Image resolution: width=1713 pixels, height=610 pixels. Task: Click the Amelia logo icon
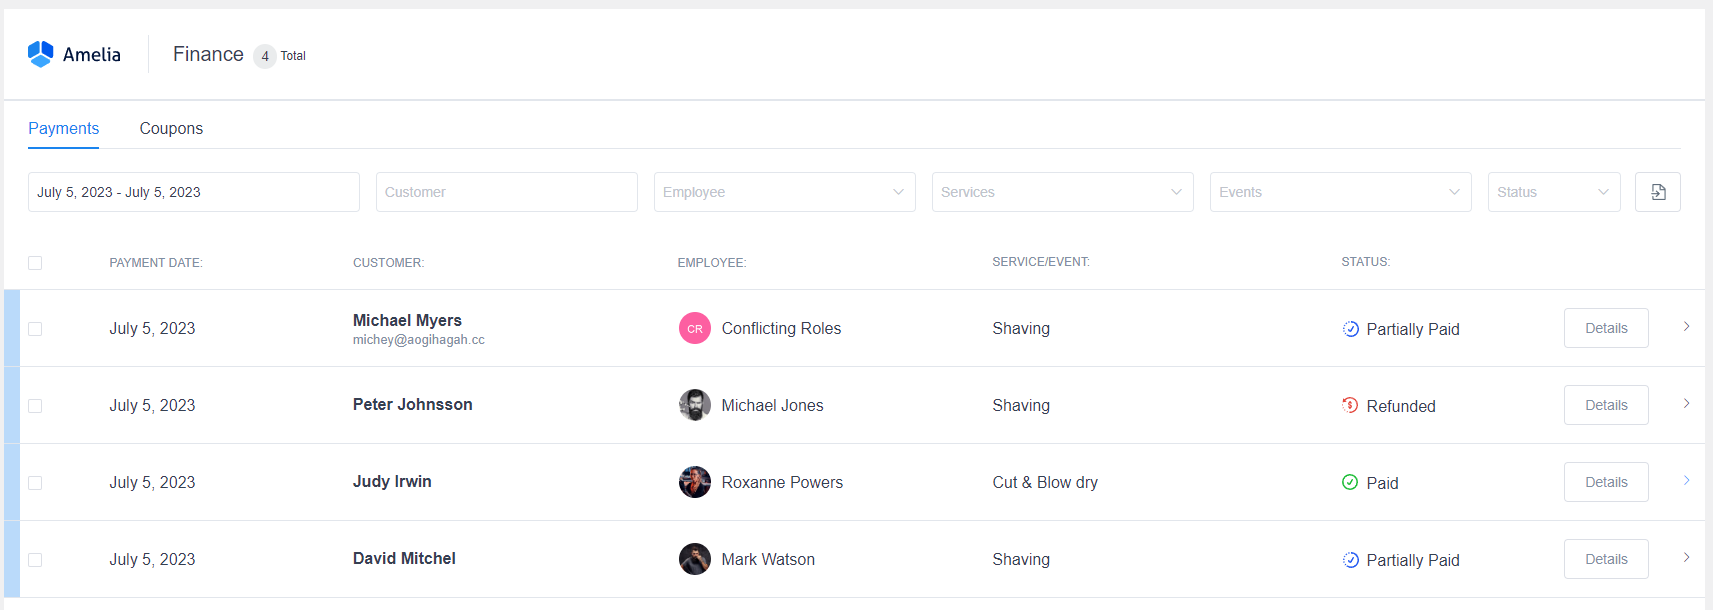click(40, 54)
